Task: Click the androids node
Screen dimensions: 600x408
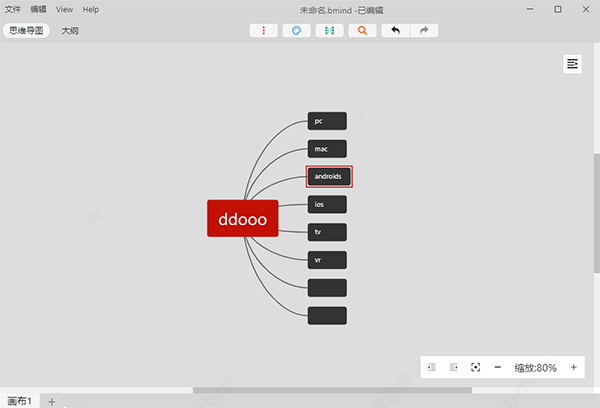Action: point(329,176)
